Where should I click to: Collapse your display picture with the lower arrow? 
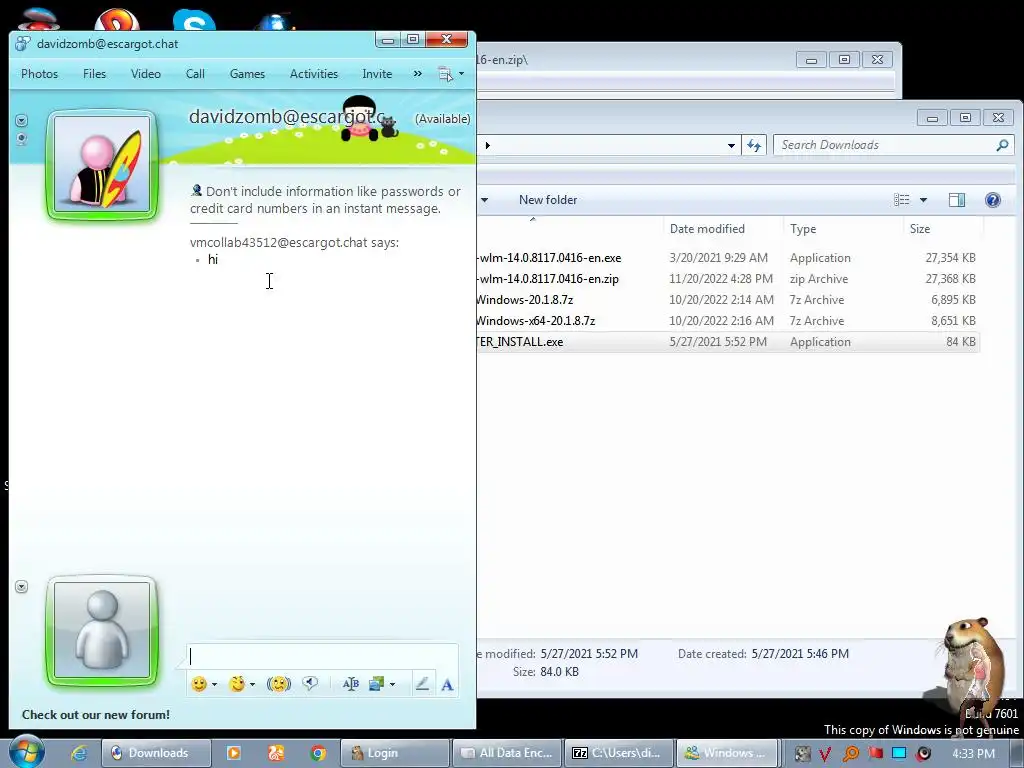22,586
